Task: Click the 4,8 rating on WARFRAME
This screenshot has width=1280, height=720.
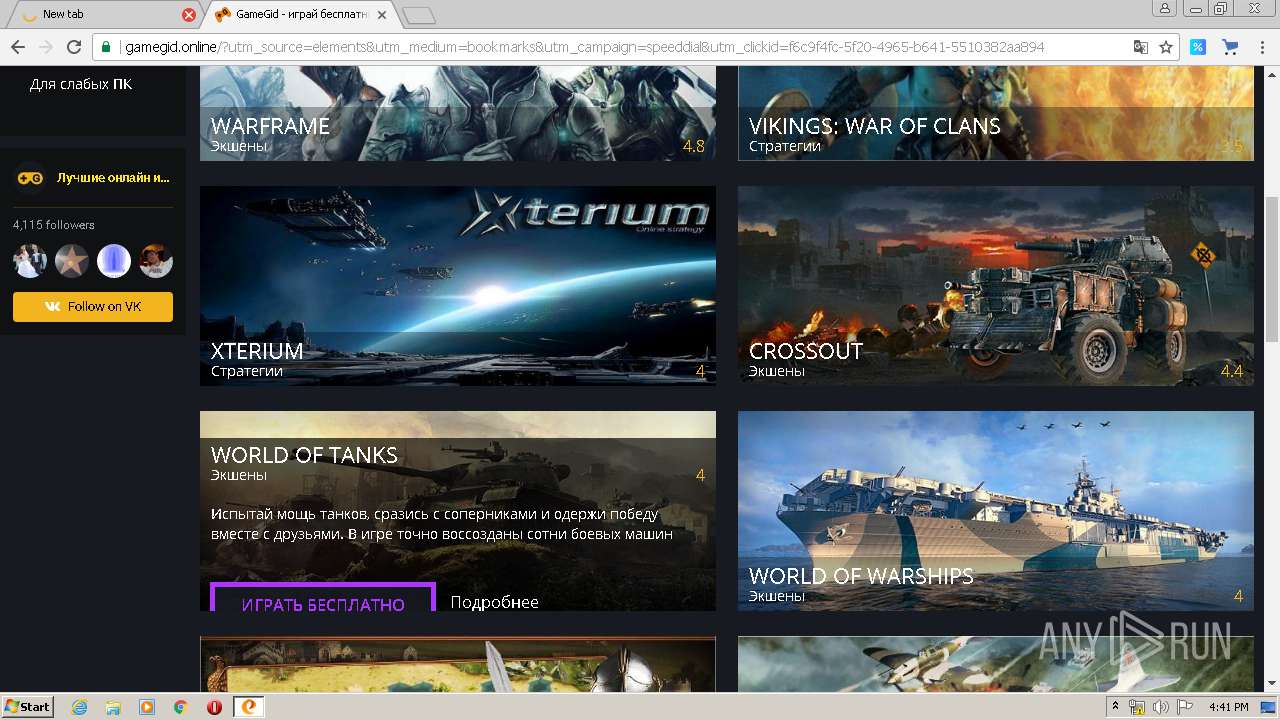Action: pos(693,146)
